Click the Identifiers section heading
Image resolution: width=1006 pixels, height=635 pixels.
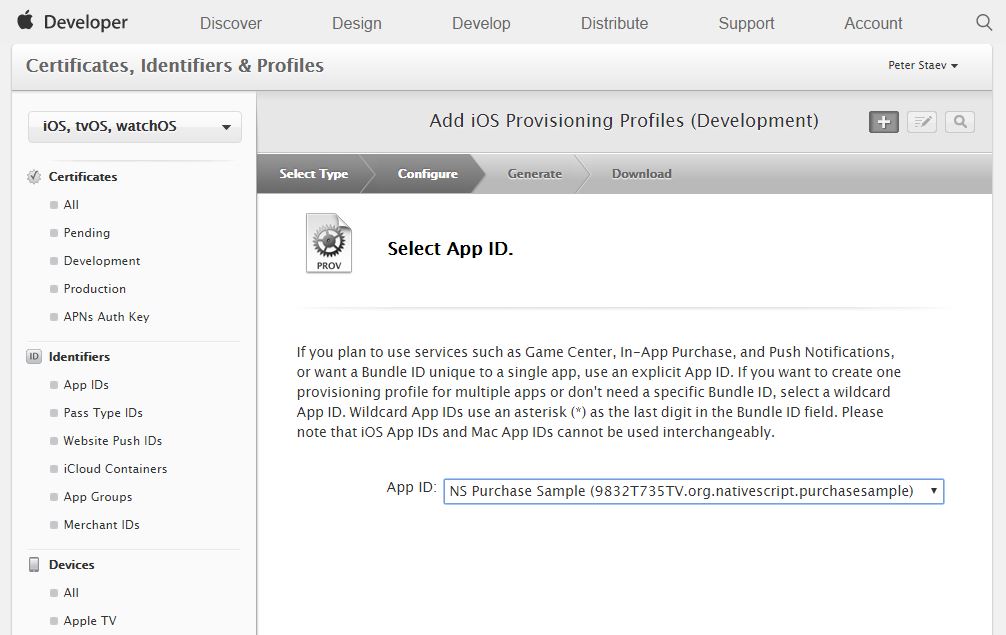point(80,357)
